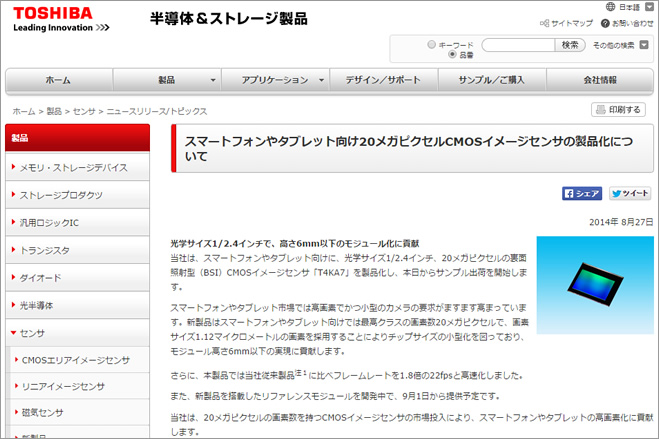The width and height of the screenshot is (659, 439).
Task: Open ダイオード in sidebar
Action: pos(77,278)
